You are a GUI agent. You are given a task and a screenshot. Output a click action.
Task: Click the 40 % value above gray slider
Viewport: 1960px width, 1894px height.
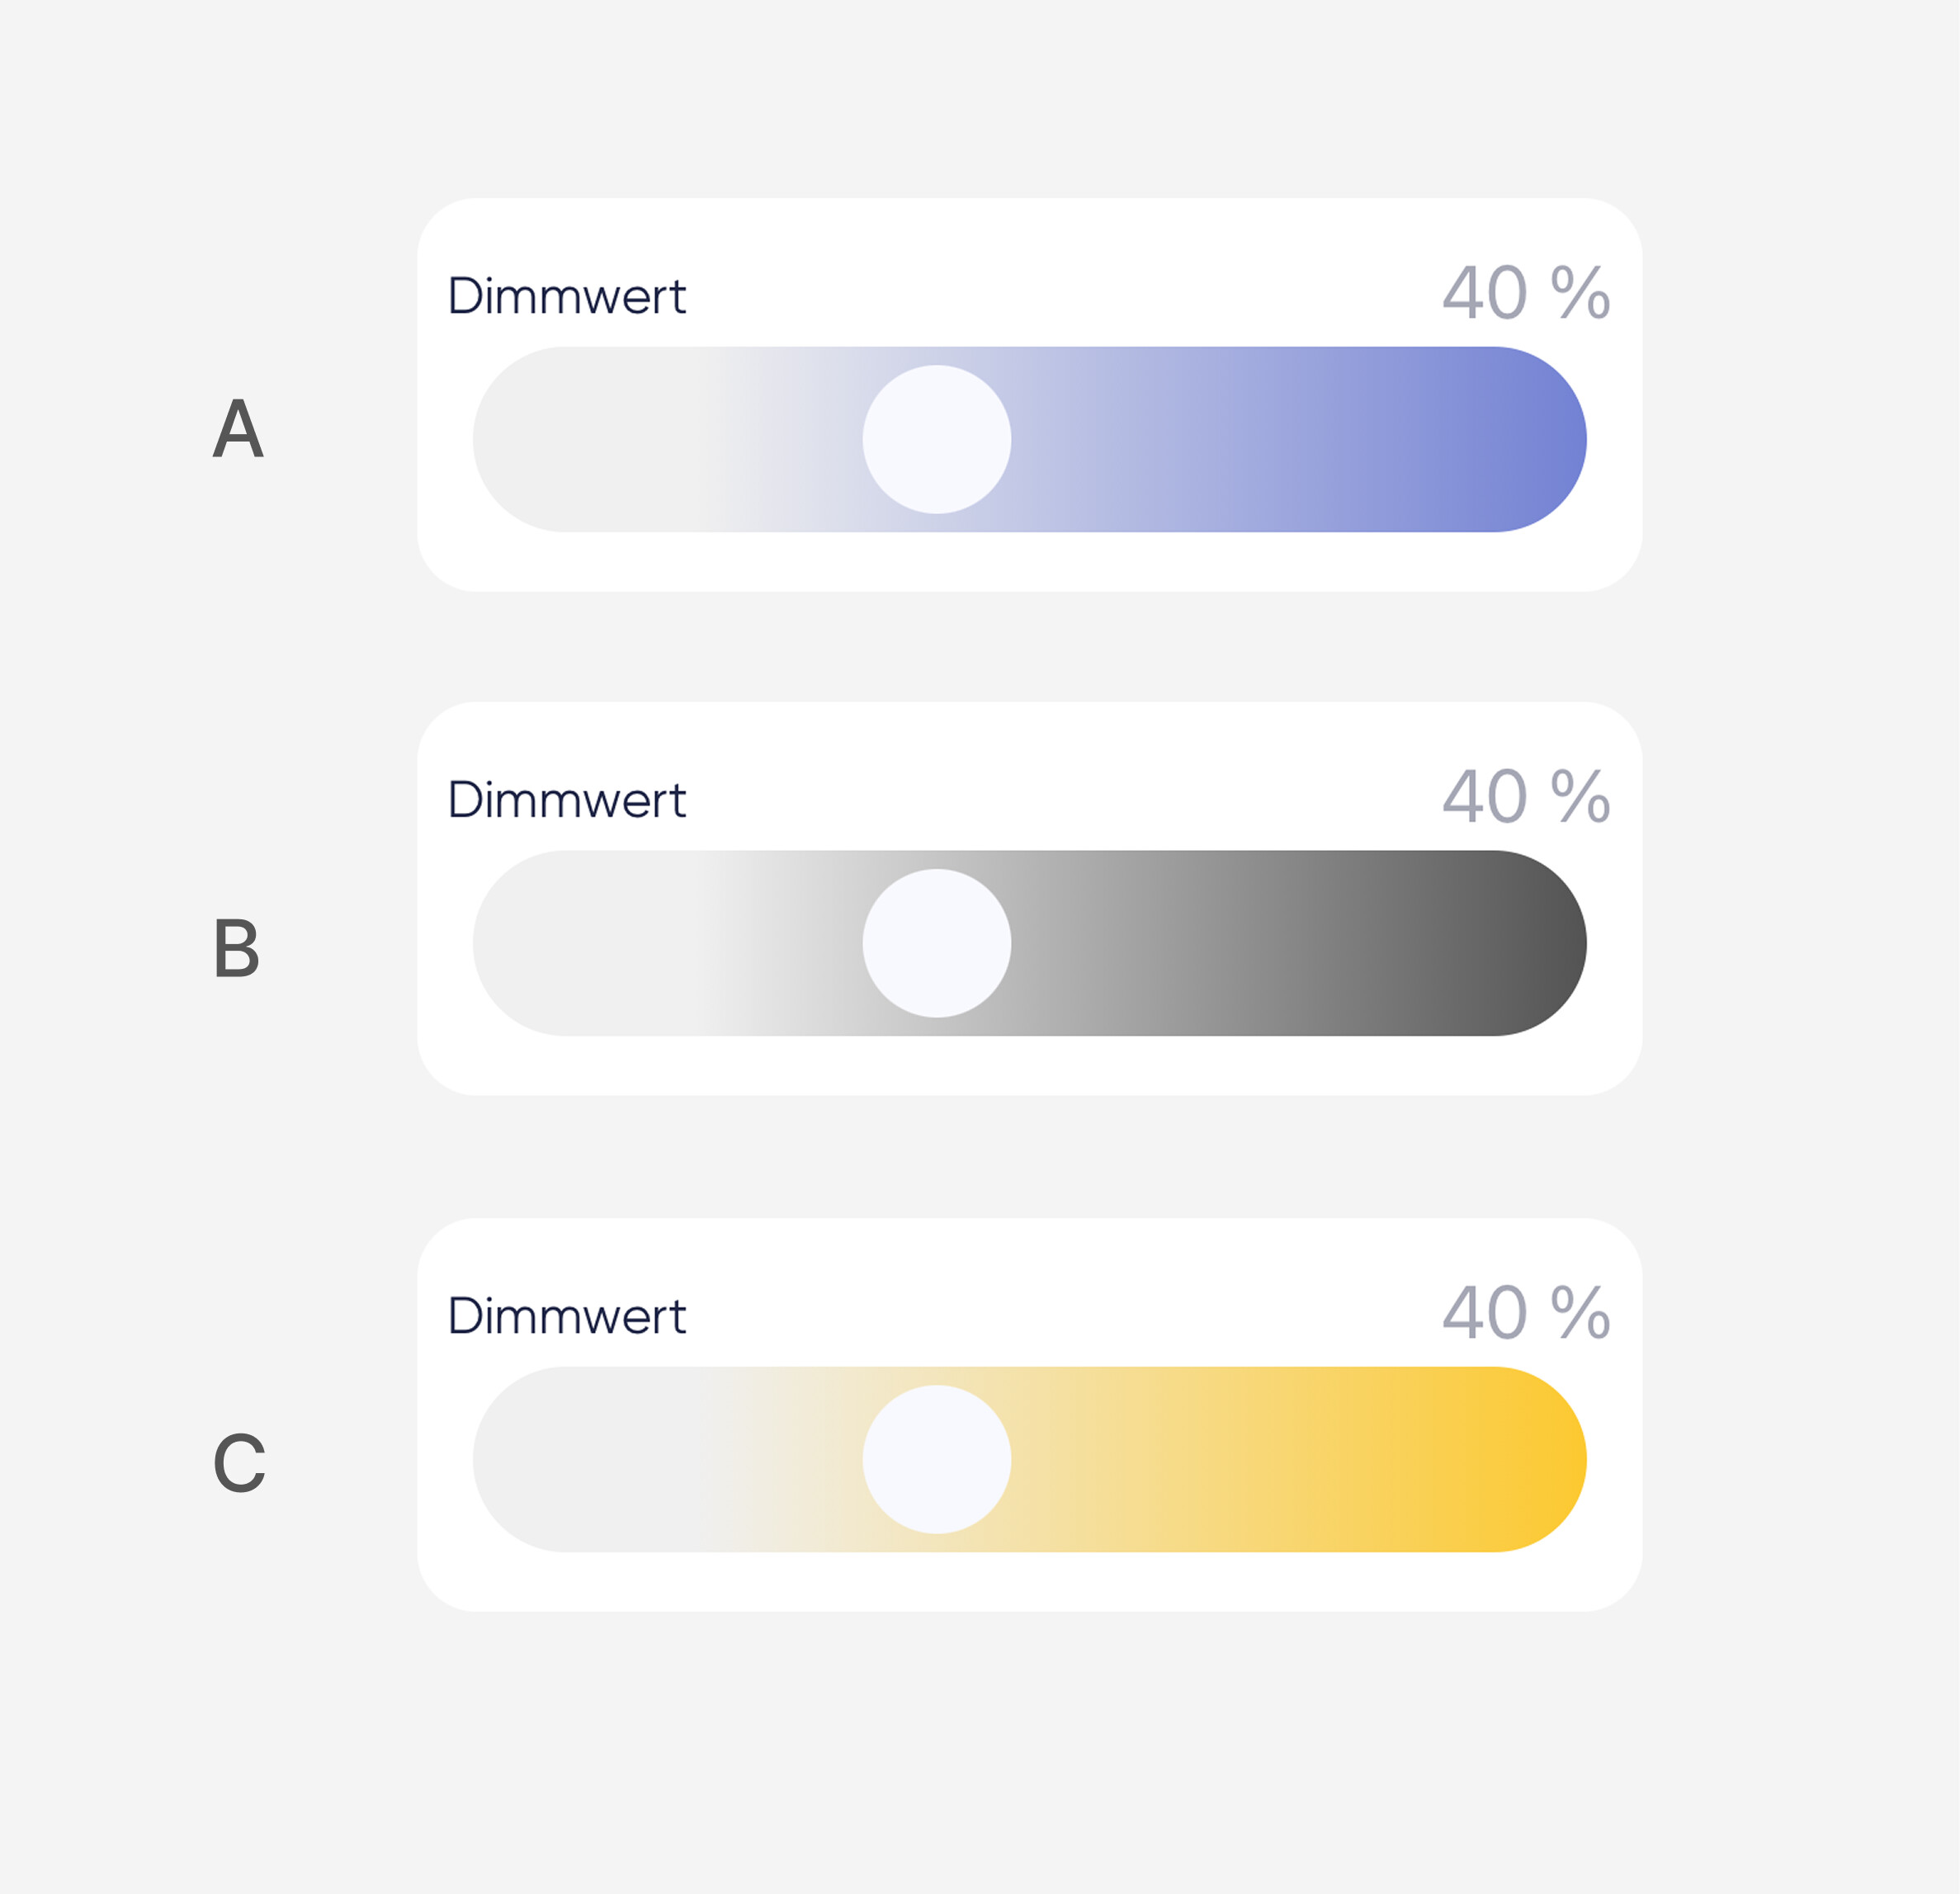pos(1525,797)
